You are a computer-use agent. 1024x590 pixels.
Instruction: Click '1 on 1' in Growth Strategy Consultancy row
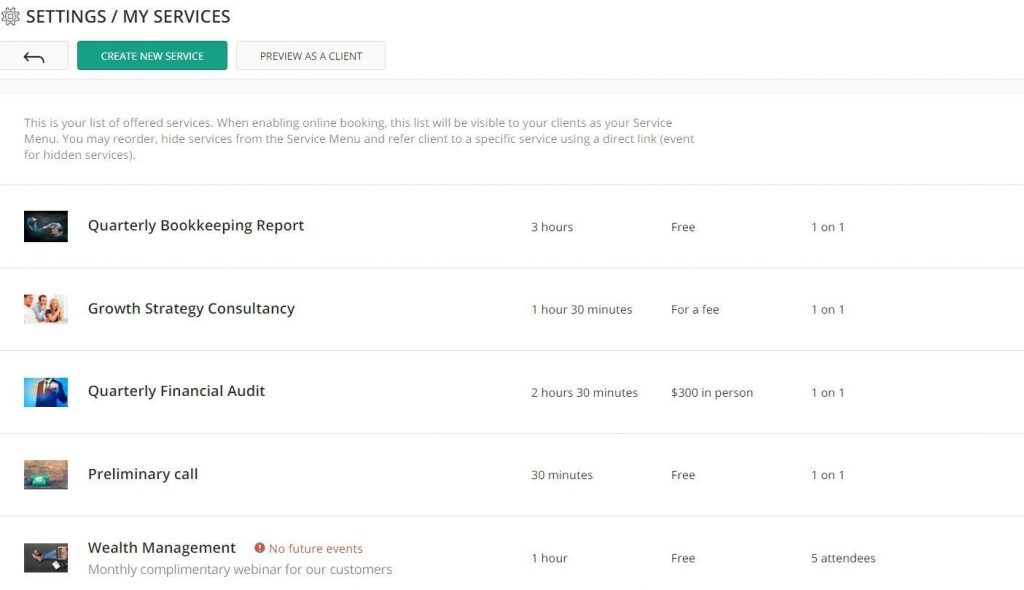tap(827, 310)
